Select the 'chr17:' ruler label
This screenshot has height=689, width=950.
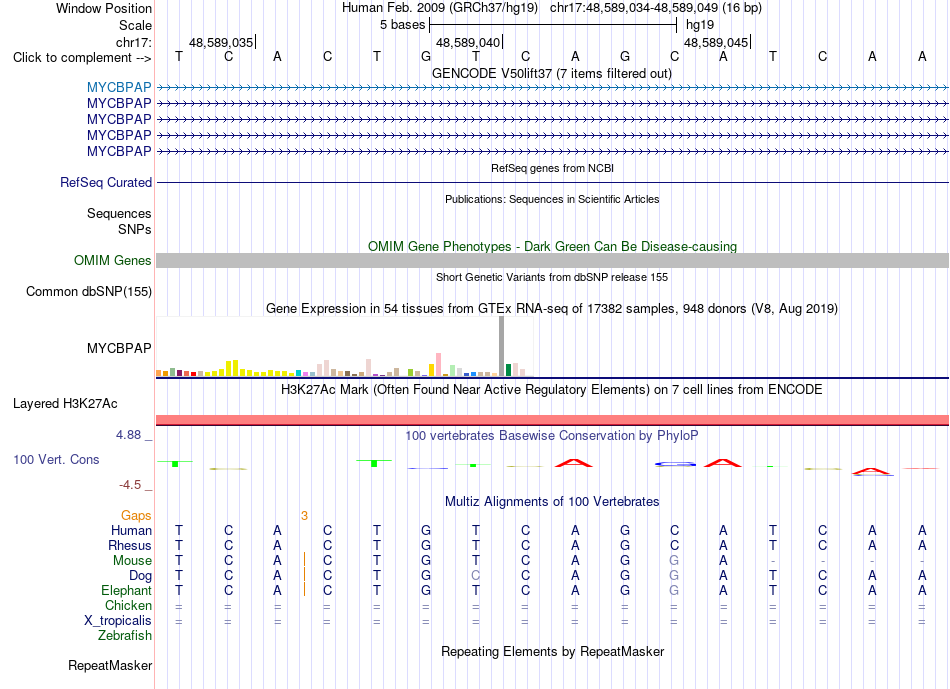coord(133,42)
